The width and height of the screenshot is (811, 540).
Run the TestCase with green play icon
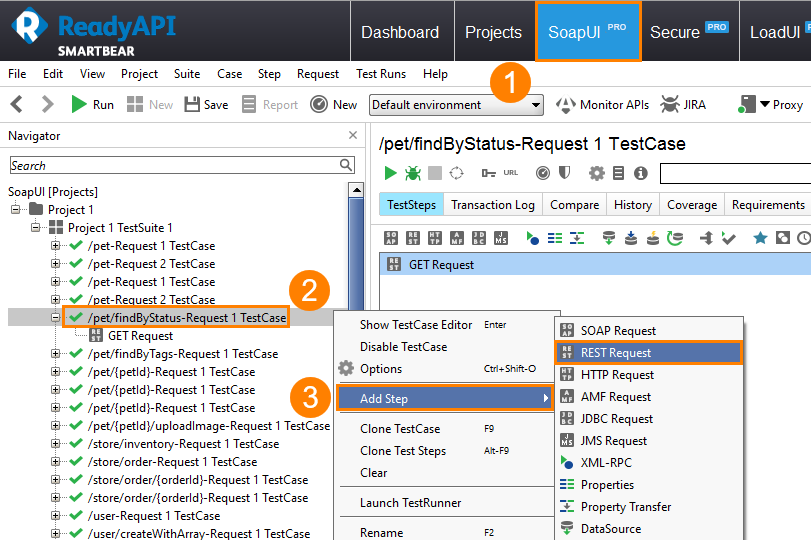tap(391, 173)
